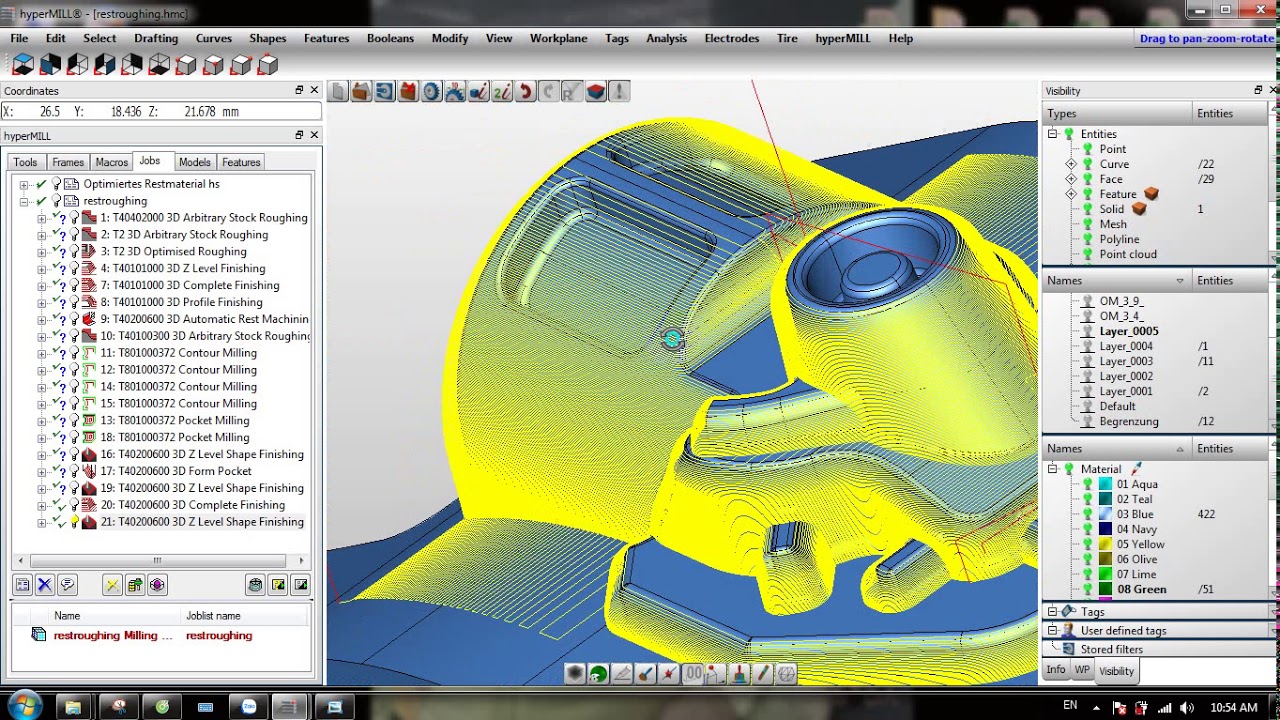Click the blue cube icon with red X
The image size is (1280, 720).
pyautogui.click(x=408, y=92)
